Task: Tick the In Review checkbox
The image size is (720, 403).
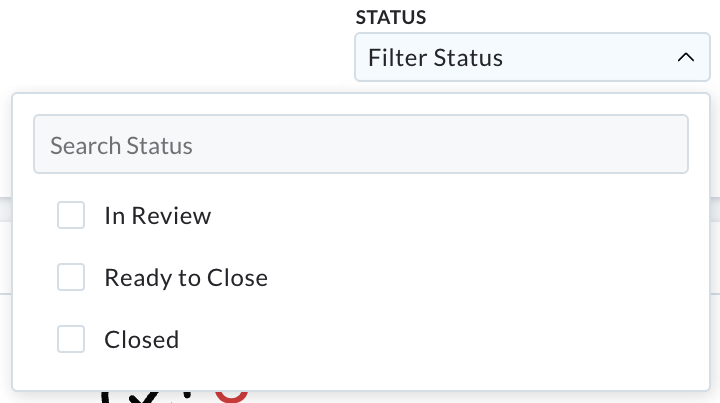Action: pyautogui.click(x=71, y=215)
